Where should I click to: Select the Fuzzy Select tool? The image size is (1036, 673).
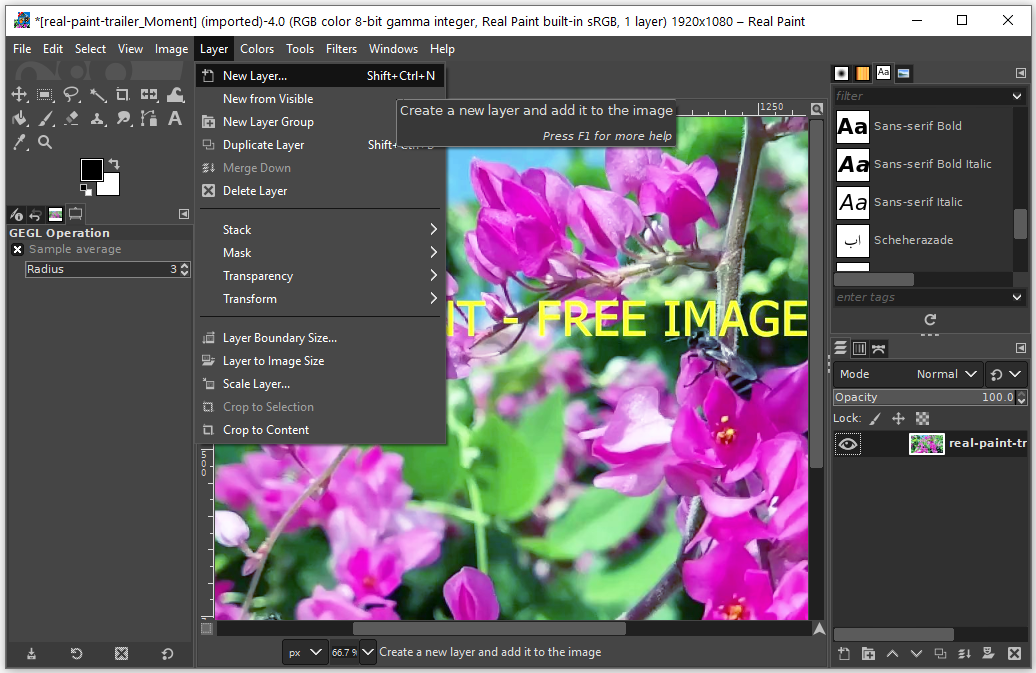click(98, 95)
